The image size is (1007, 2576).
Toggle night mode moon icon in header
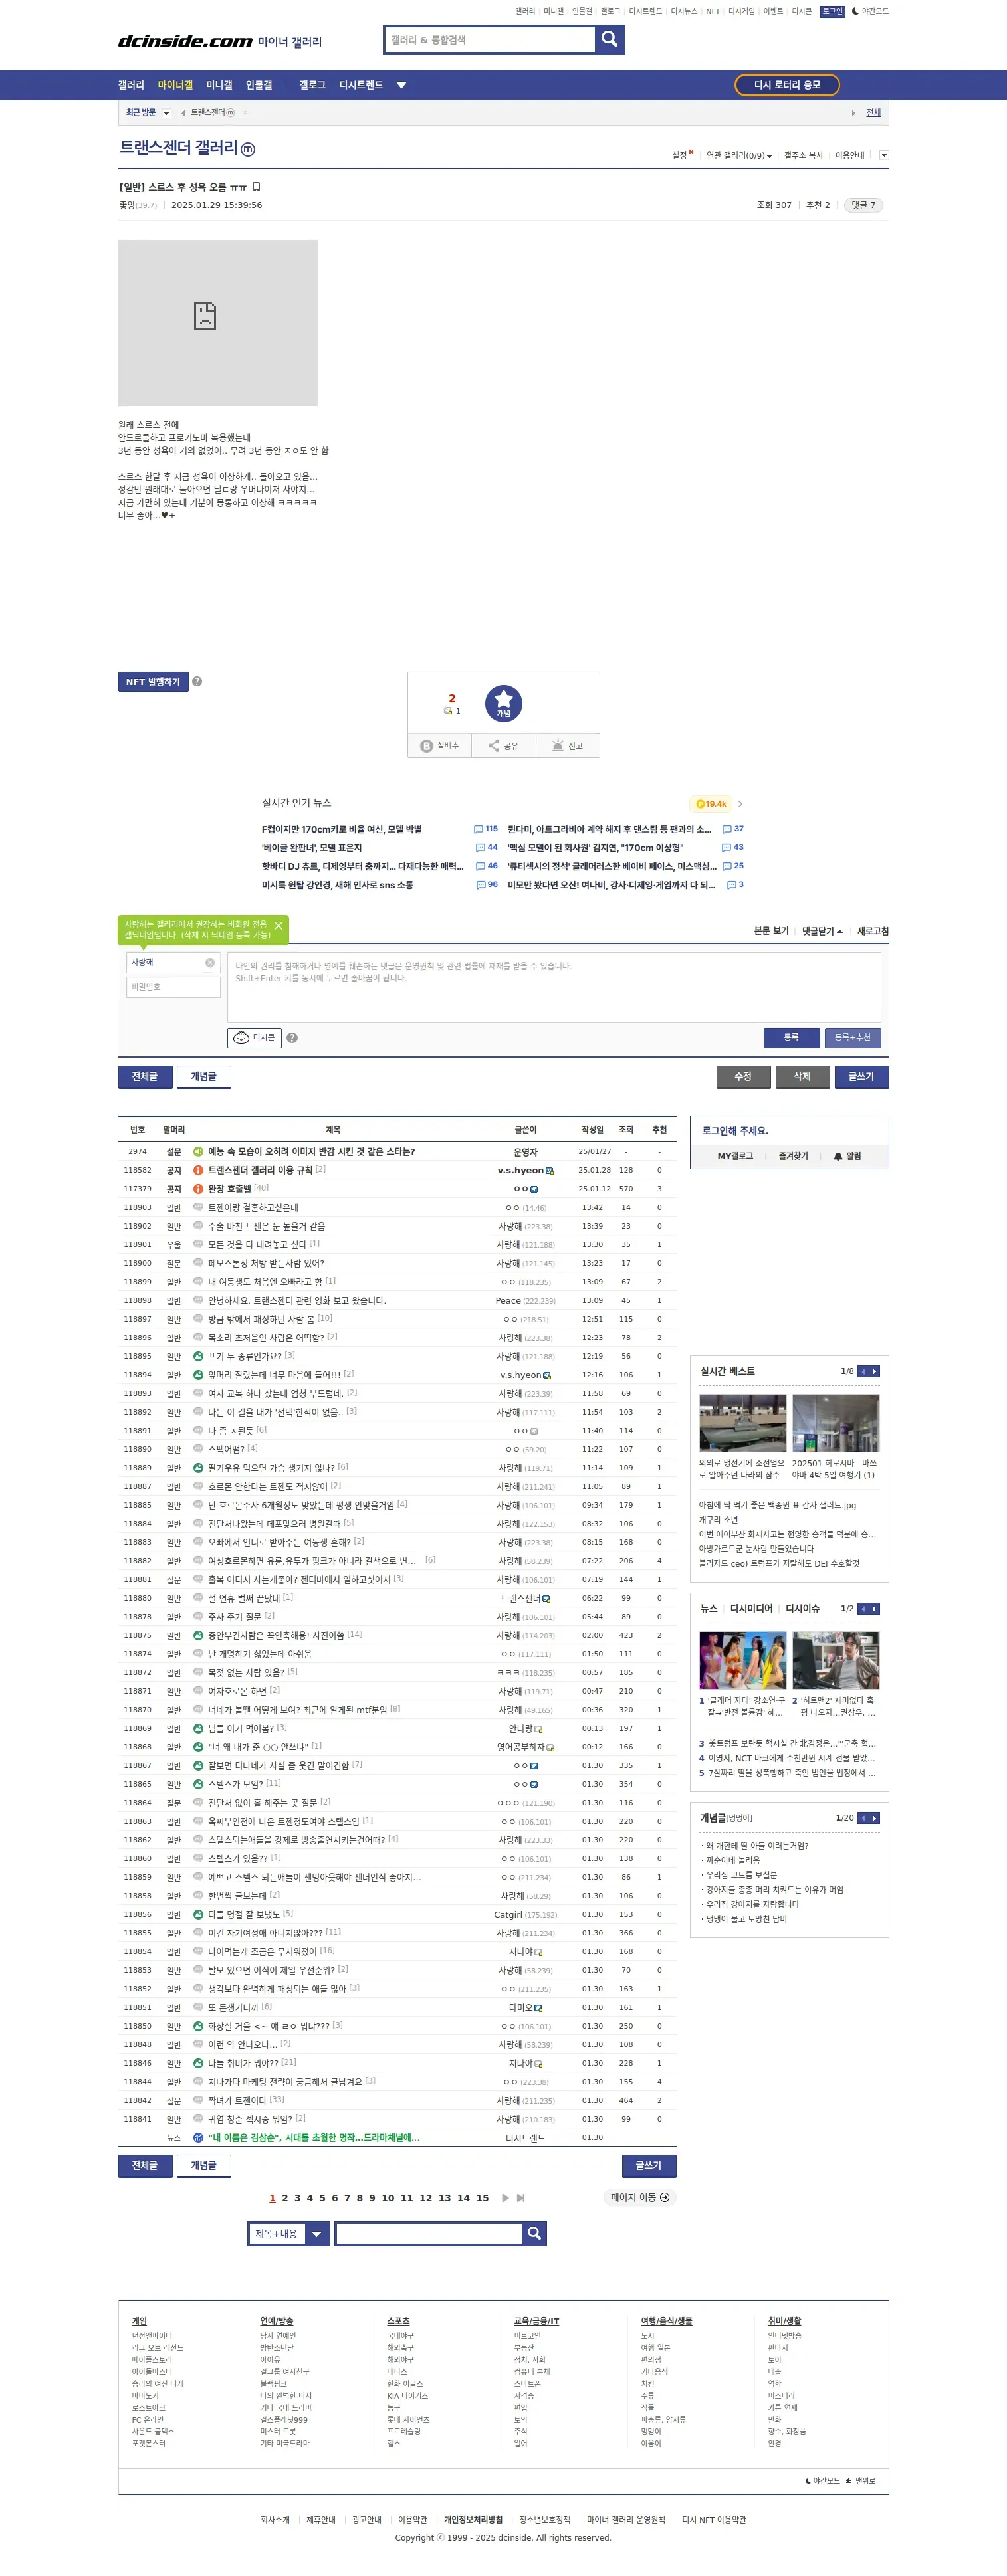coord(855,11)
